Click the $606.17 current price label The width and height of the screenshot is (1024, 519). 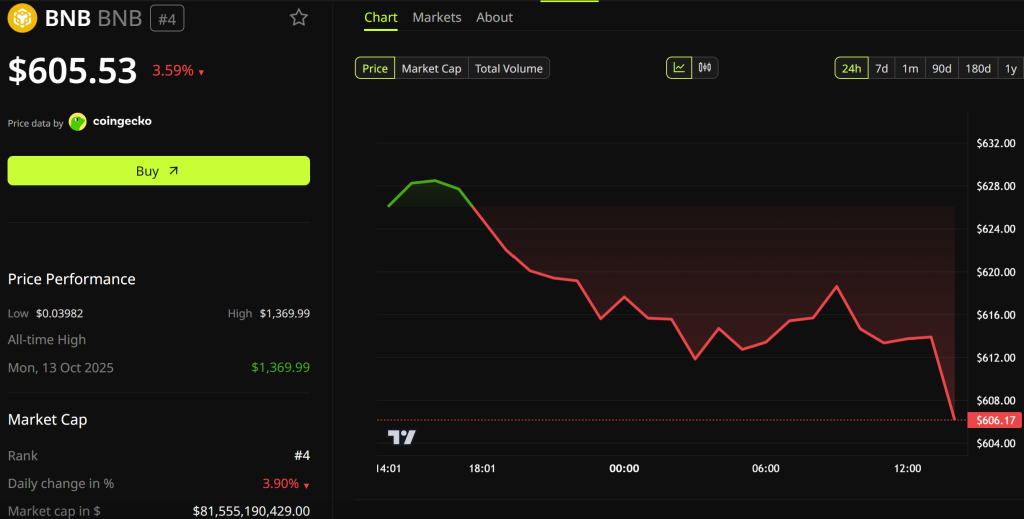coord(995,420)
